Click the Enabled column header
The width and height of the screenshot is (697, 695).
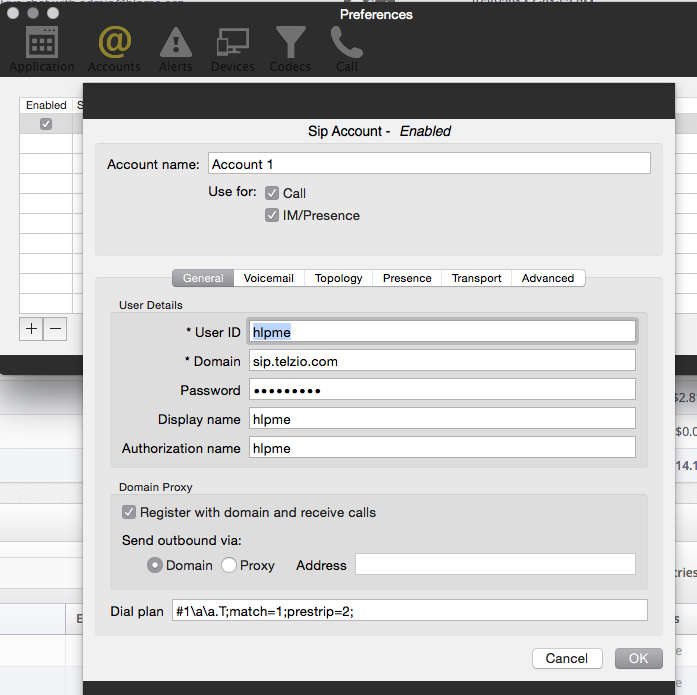pos(46,105)
